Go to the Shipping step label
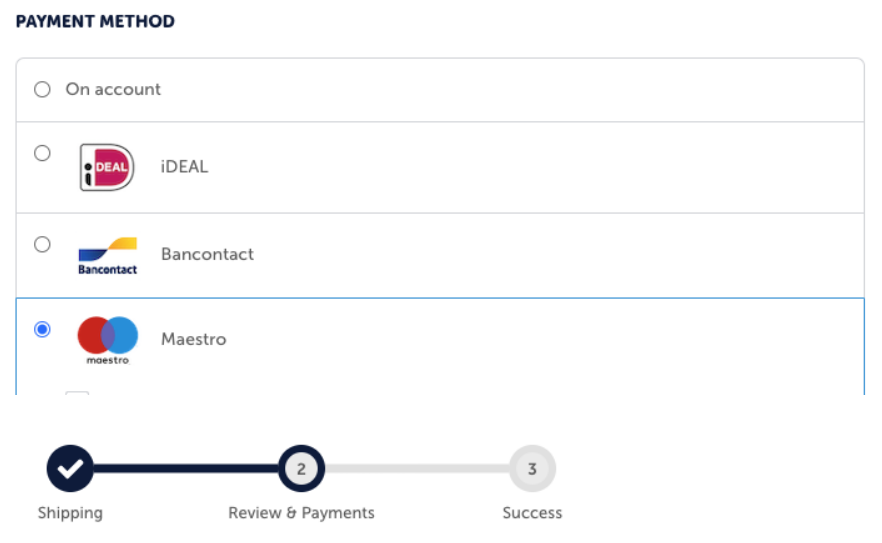The width and height of the screenshot is (882, 543). [70, 513]
